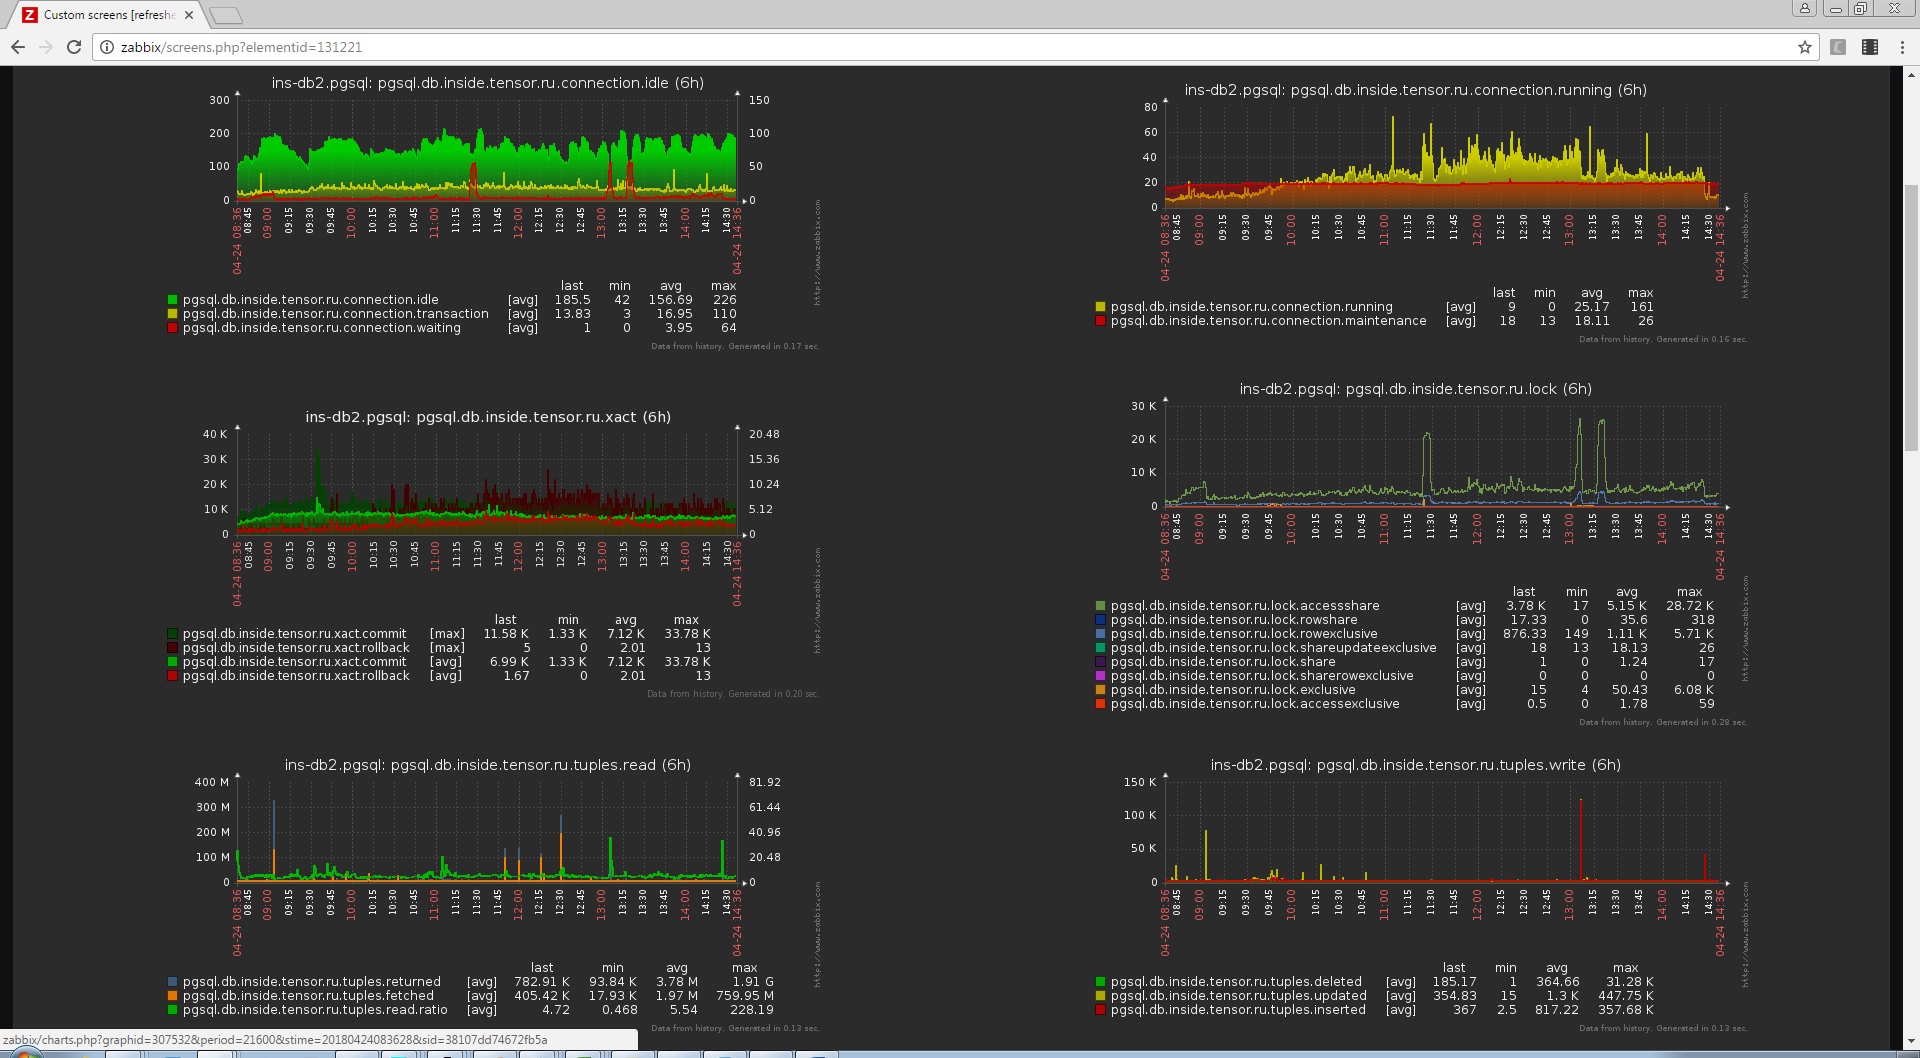Click the dark extension icon beside the menu
Viewport: 1920px width, 1058px height.
pyautogui.click(x=1870, y=47)
